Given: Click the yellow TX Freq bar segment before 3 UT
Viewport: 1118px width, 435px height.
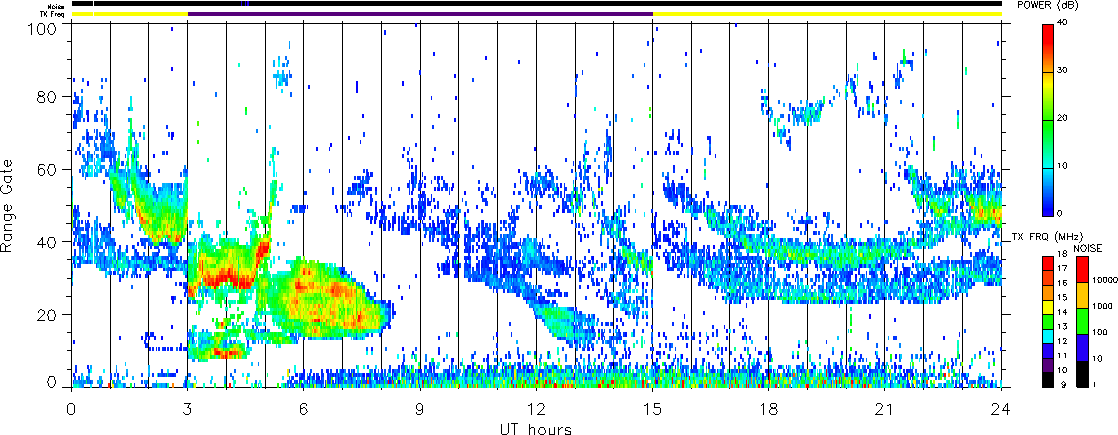Looking at the screenshot, I should coord(130,14).
